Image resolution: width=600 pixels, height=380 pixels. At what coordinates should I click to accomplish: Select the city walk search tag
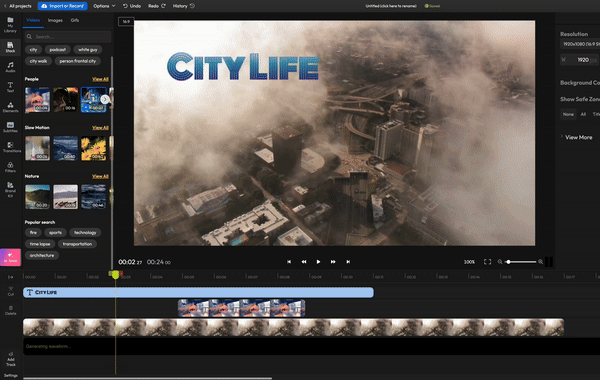coord(38,61)
